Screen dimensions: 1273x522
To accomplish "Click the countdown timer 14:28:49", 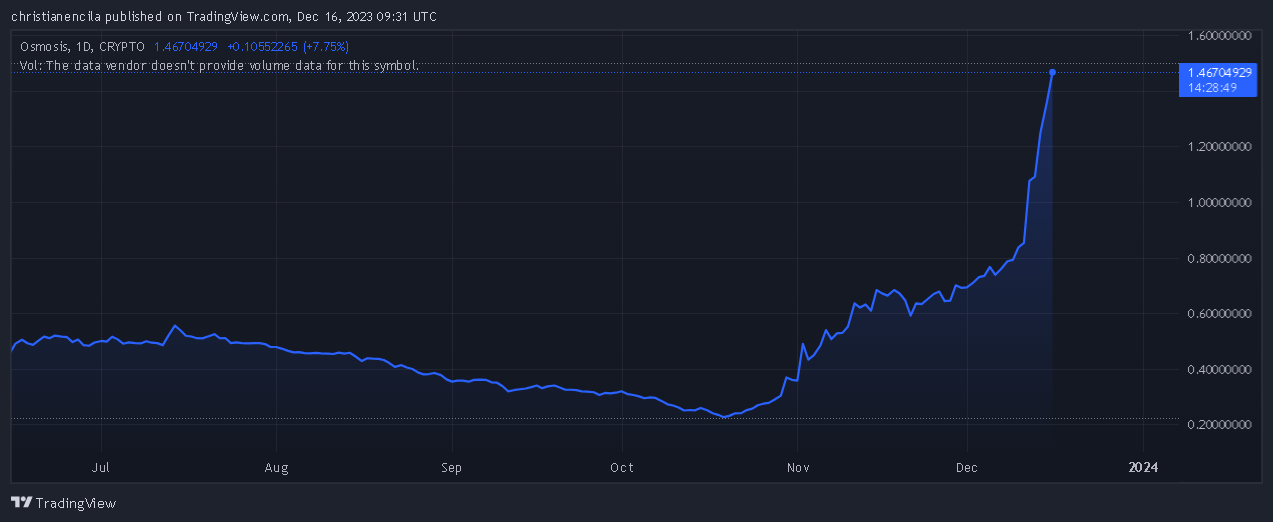I will (1213, 88).
